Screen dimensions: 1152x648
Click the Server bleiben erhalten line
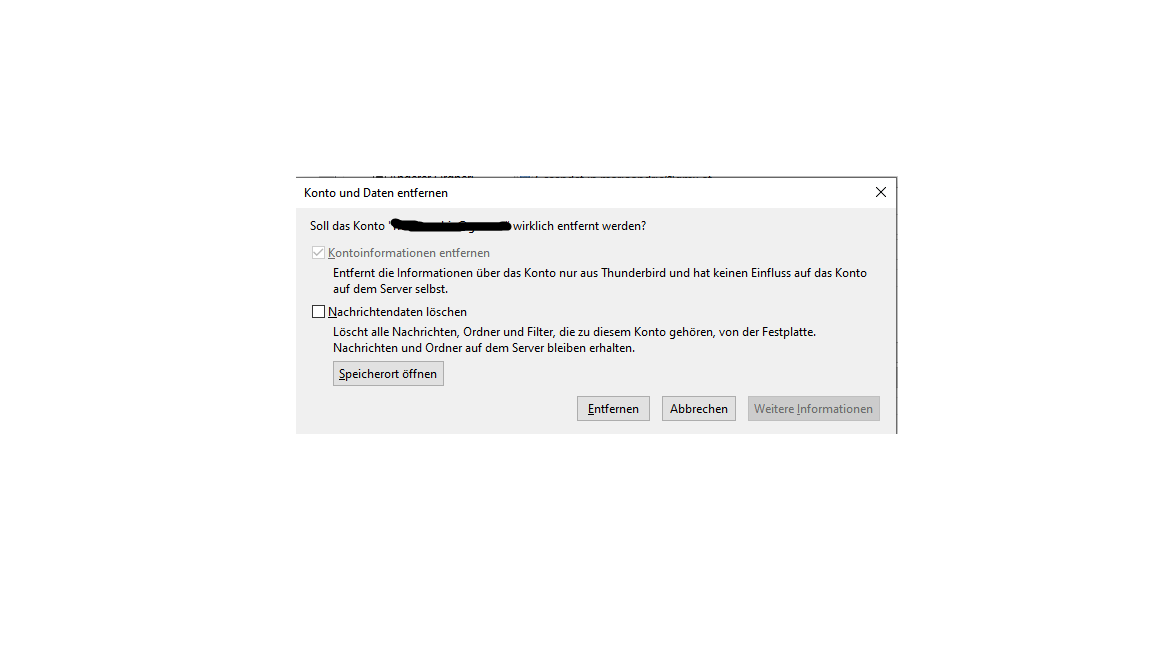pos(484,348)
